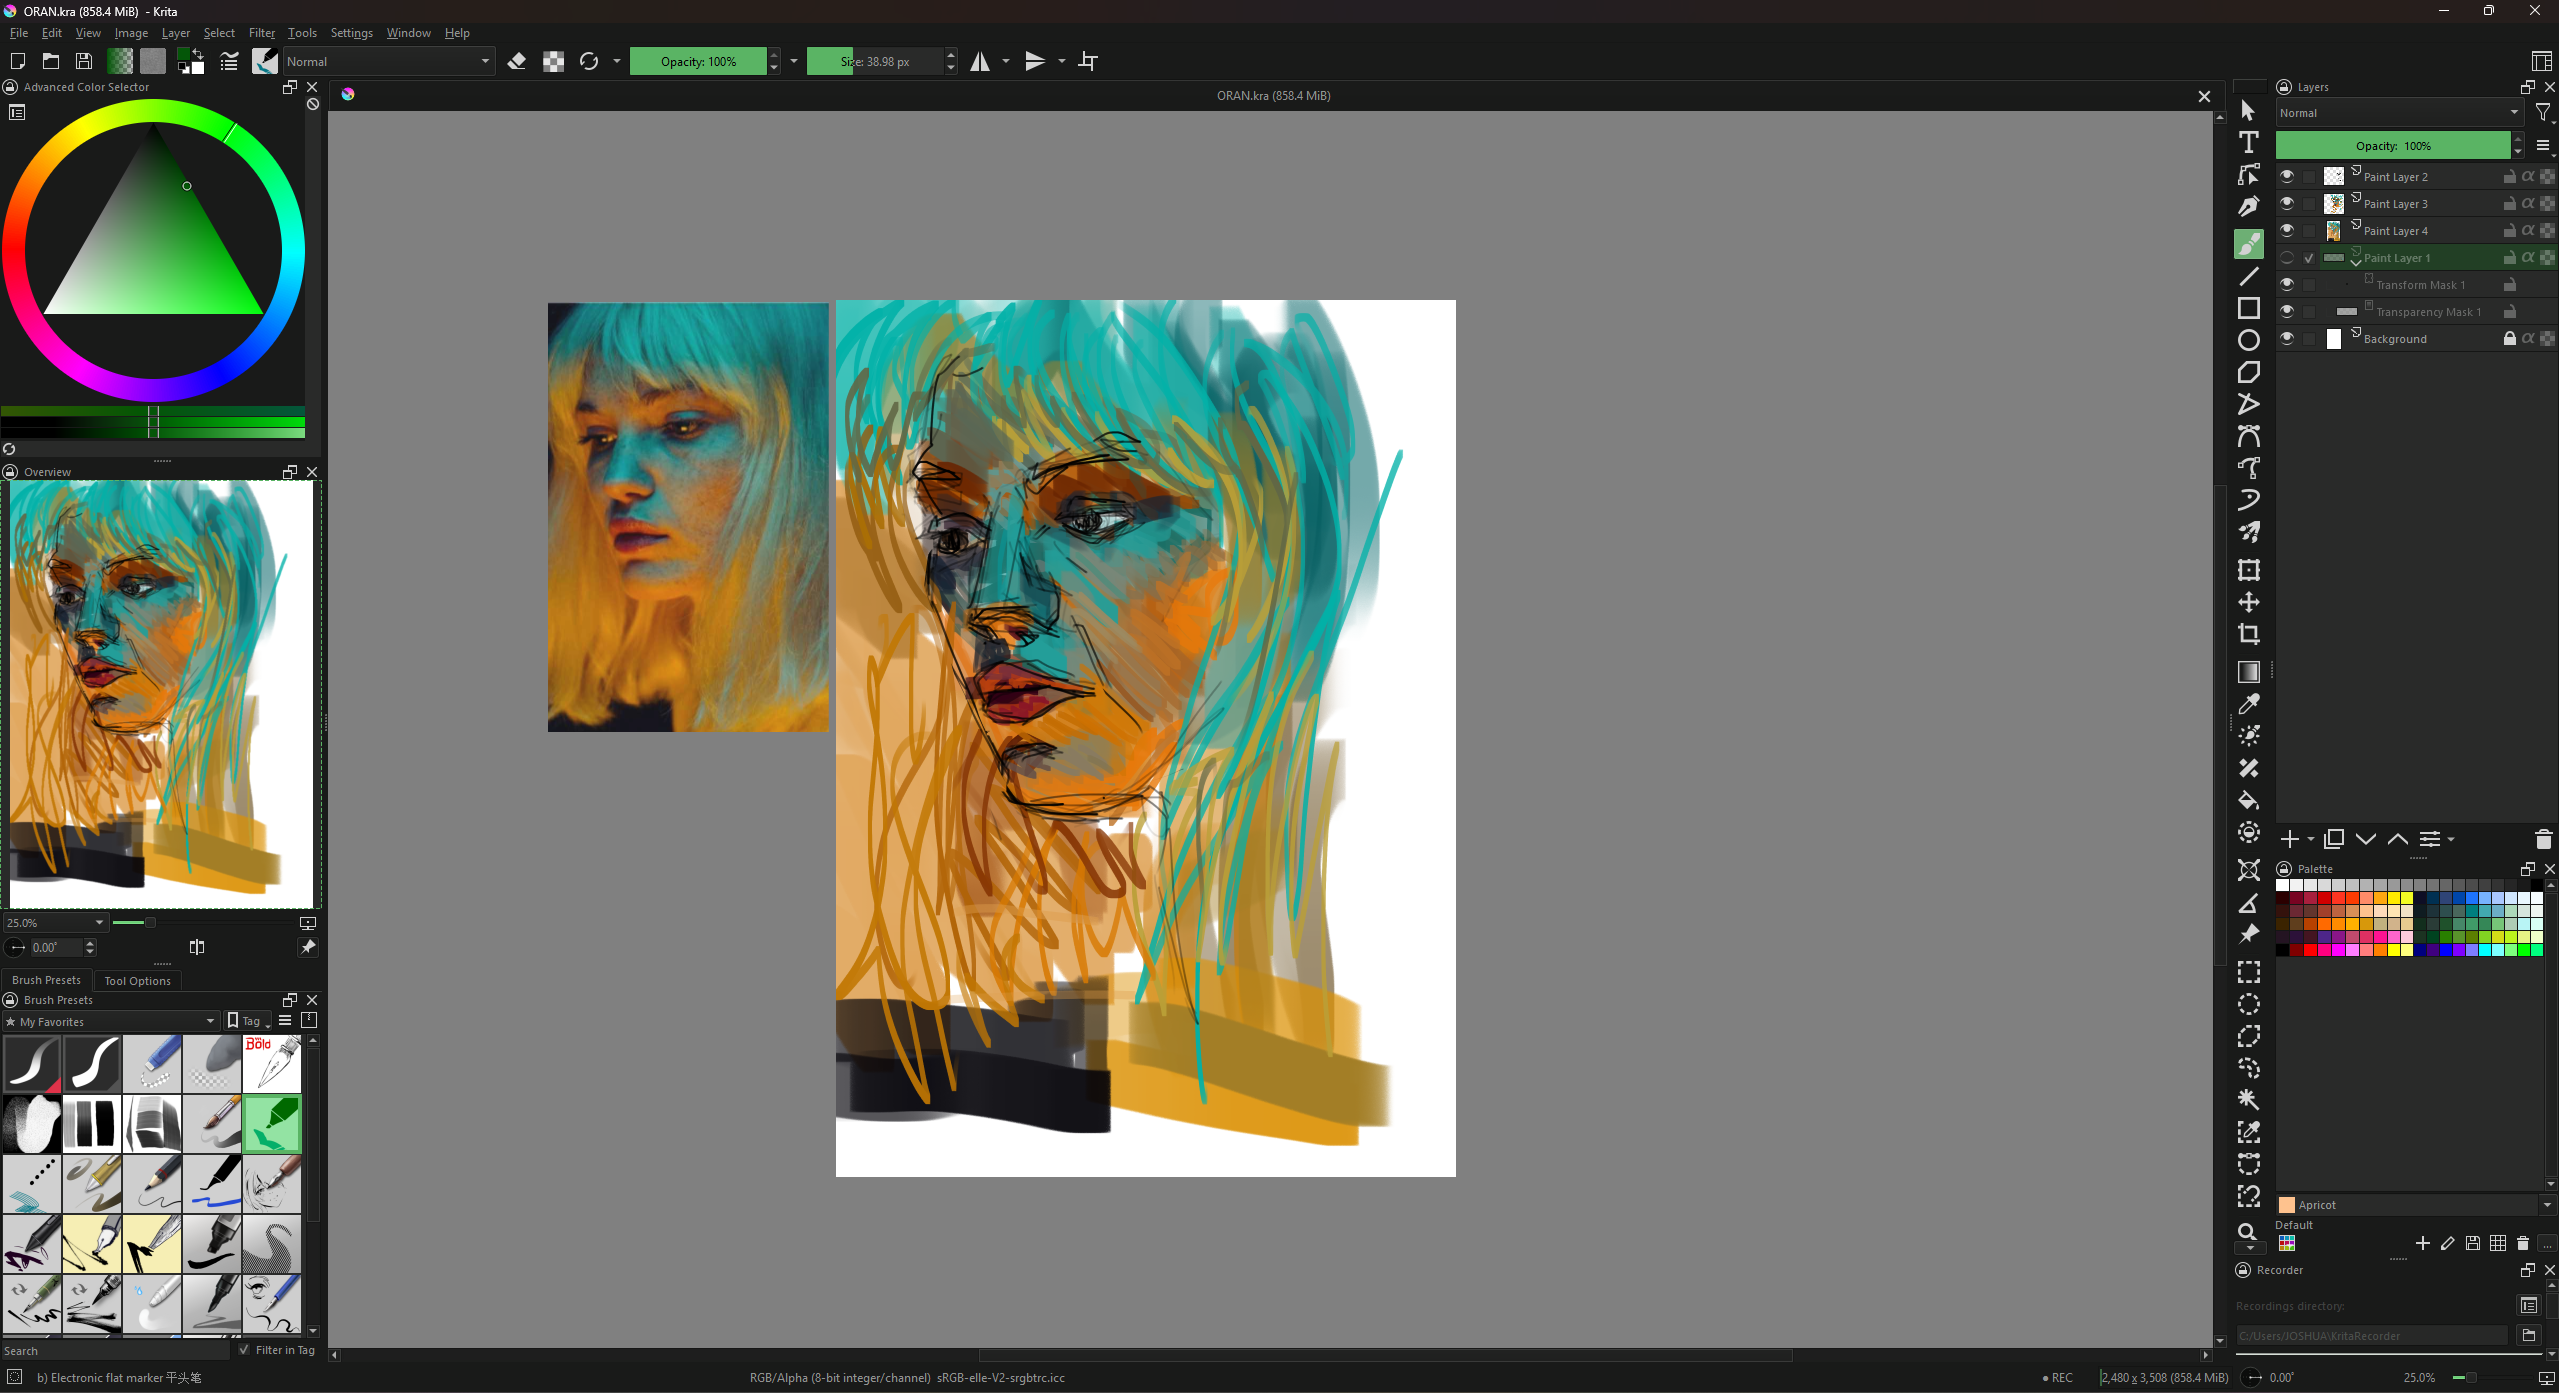
Task: Select the Freehand Brush tool
Action: 2248,243
